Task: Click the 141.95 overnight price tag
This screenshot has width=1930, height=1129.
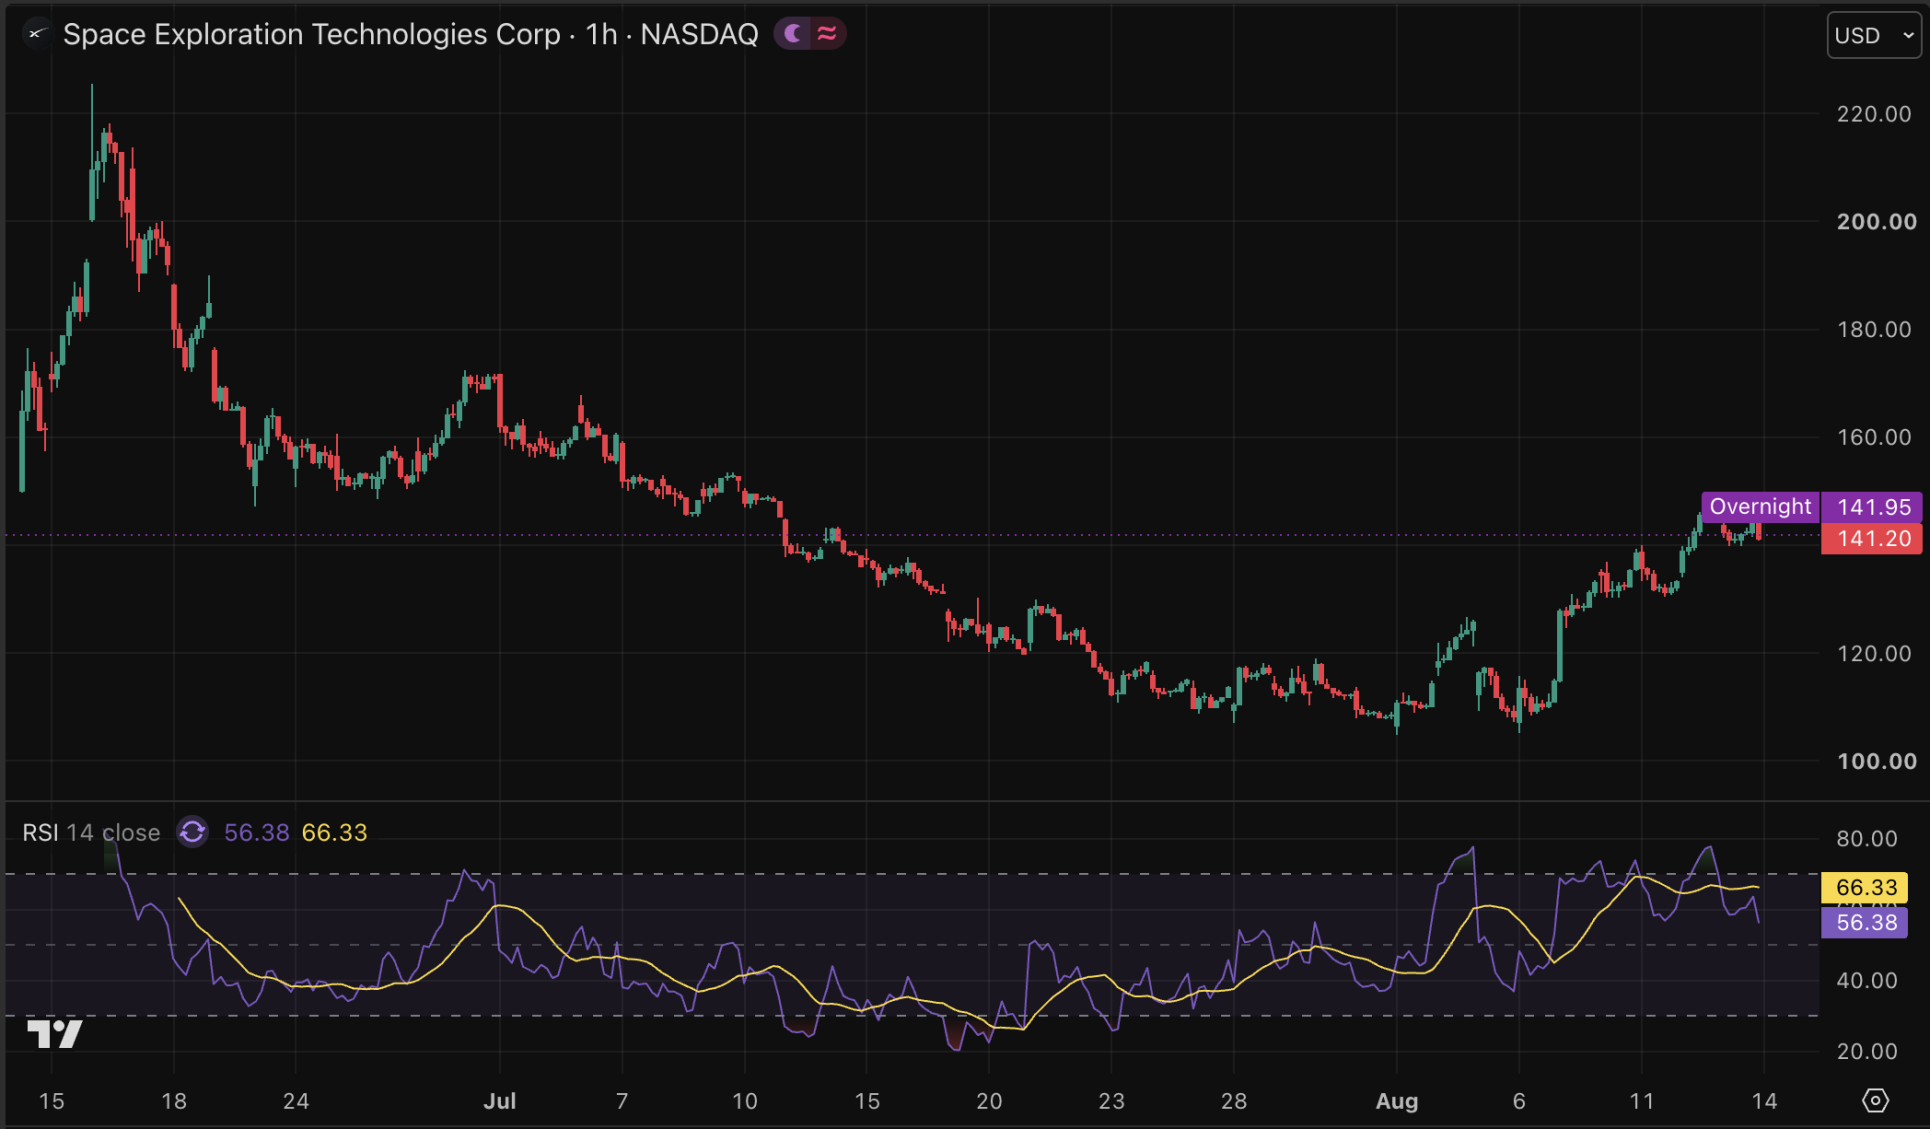Action: (1873, 507)
